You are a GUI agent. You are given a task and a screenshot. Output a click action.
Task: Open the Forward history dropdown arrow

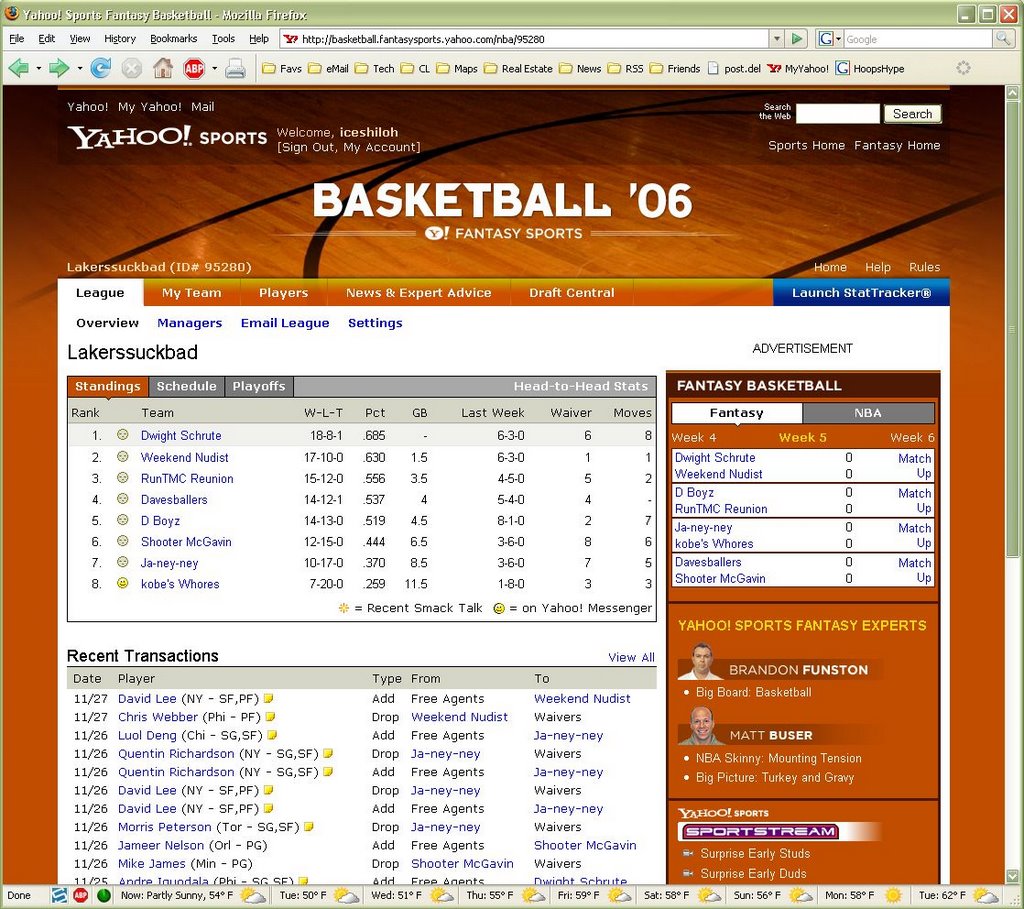pyautogui.click(x=80, y=68)
